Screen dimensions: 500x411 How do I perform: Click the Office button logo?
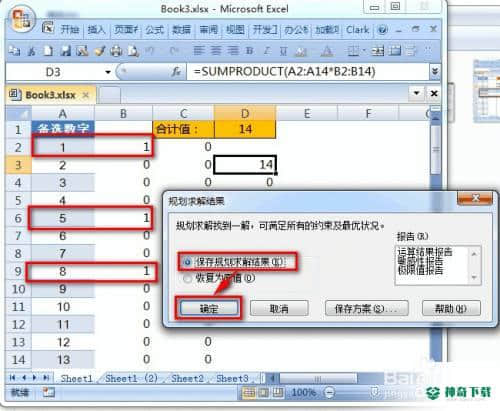21,19
